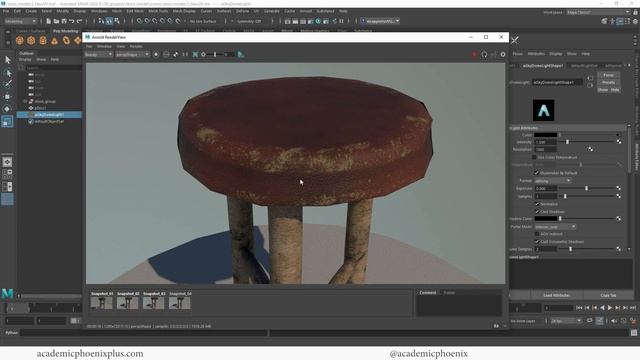Screen dimensions: 640x360
Task: Switch to the Comment tab in RenderView
Action: click(428, 293)
